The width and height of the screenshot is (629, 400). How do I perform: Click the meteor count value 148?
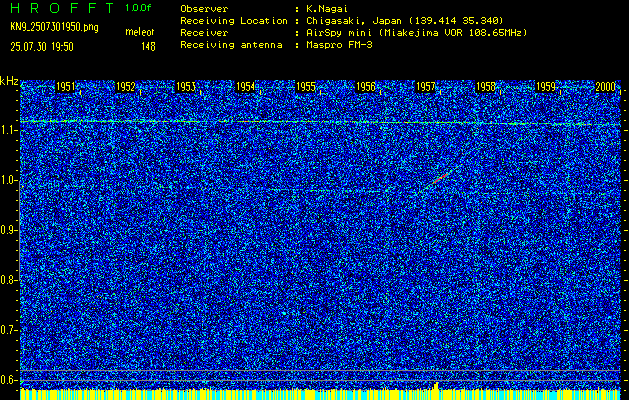(x=148, y=47)
